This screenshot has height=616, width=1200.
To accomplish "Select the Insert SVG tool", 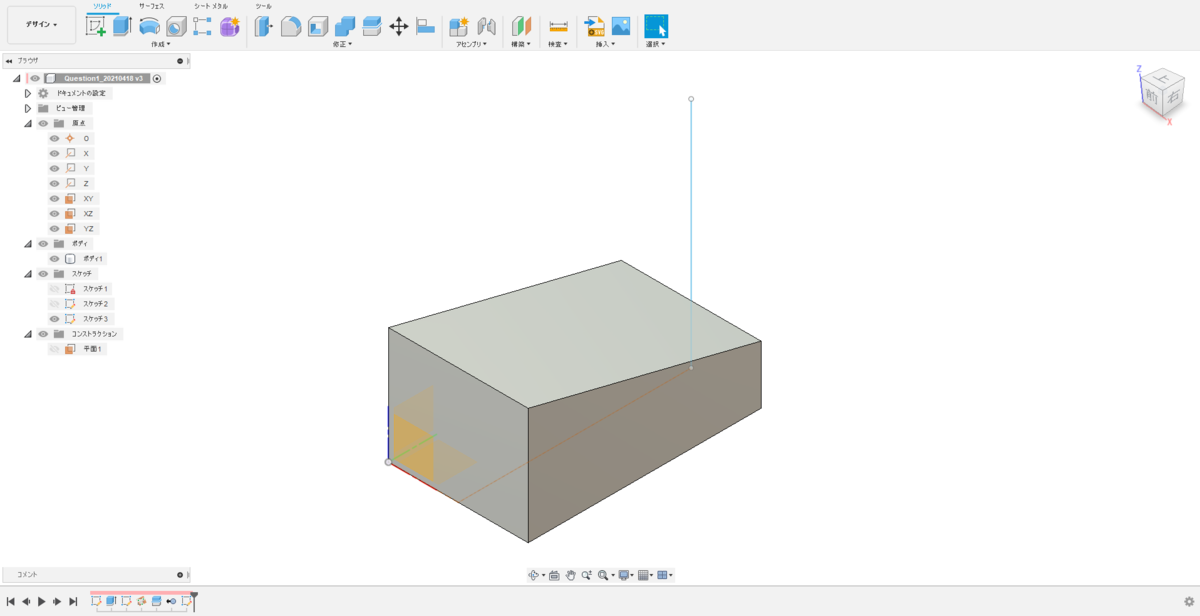I will tap(594, 27).
